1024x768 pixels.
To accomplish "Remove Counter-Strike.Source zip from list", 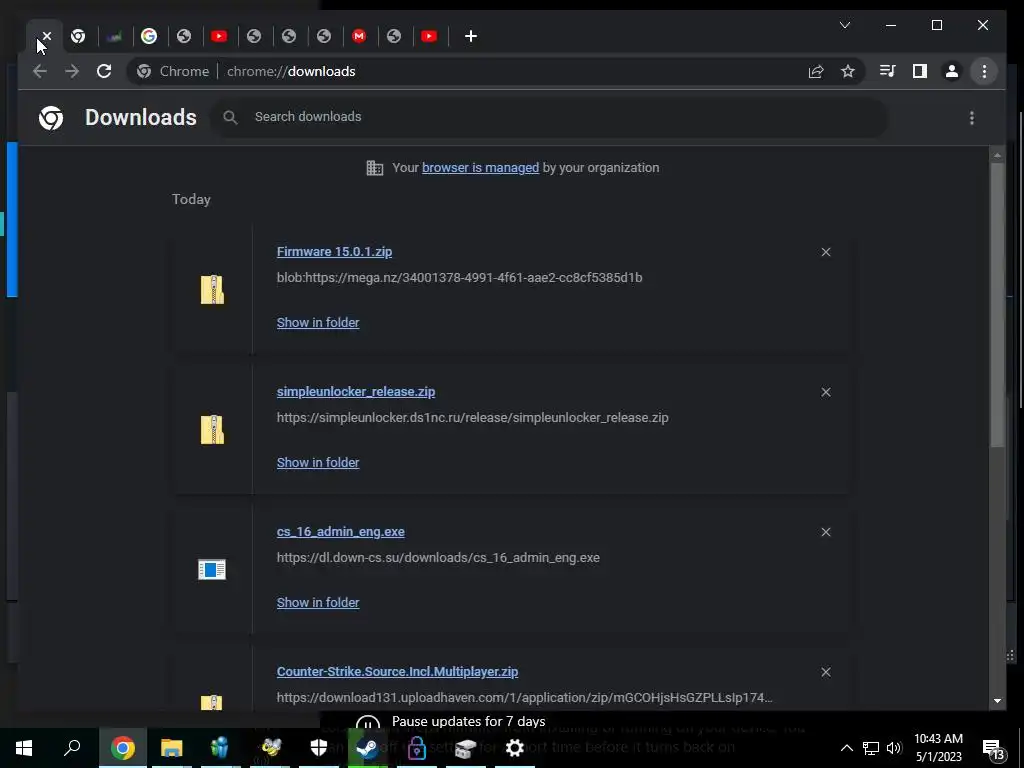I will (826, 672).
